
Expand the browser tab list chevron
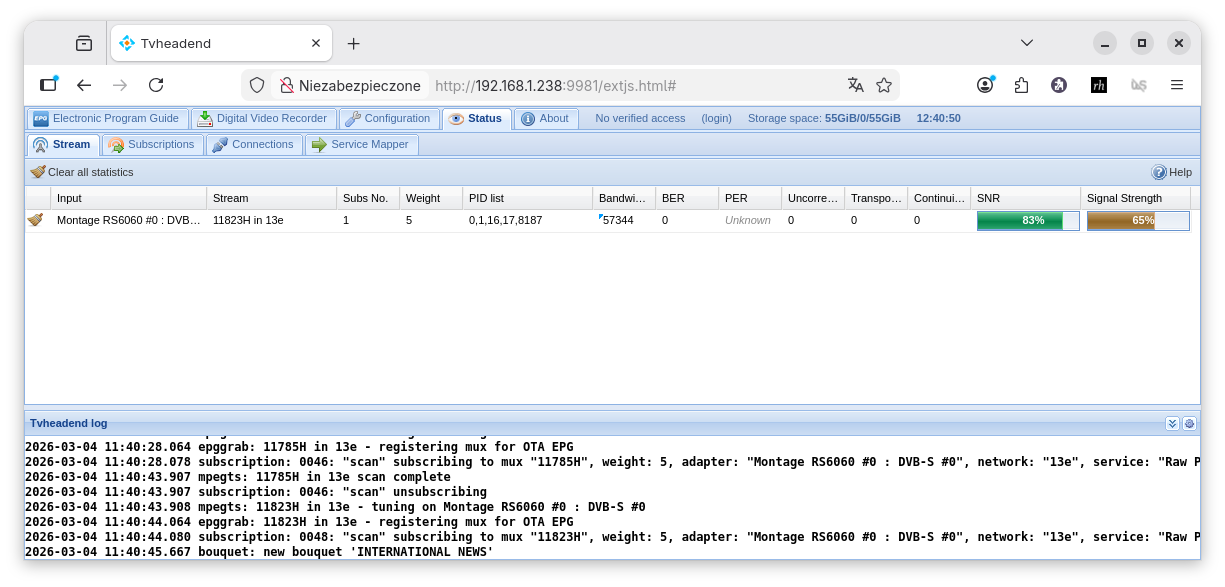click(1026, 42)
